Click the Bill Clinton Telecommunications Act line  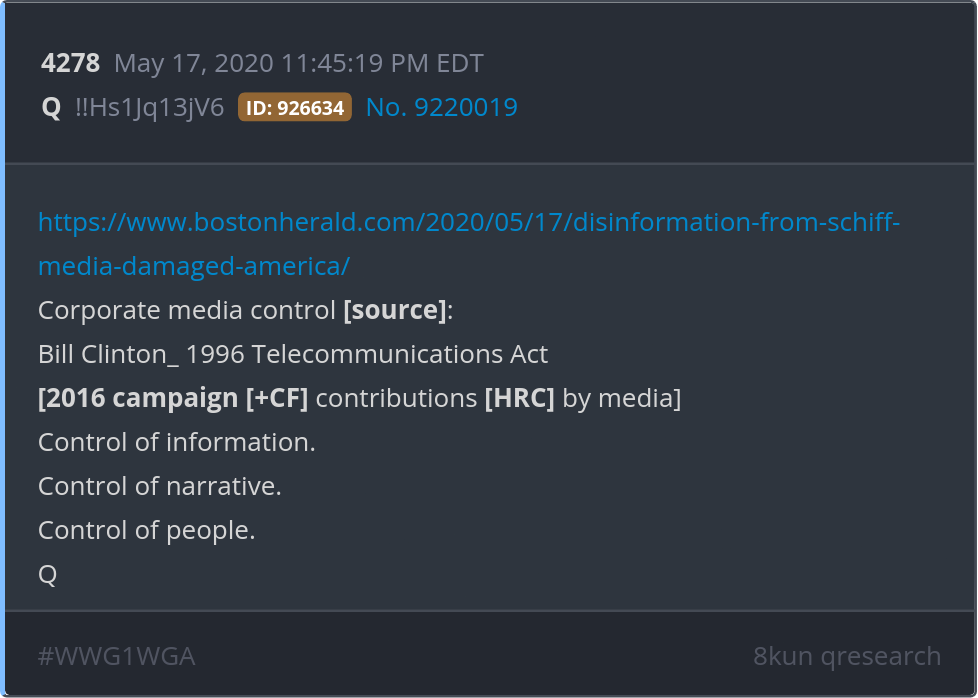coord(292,354)
